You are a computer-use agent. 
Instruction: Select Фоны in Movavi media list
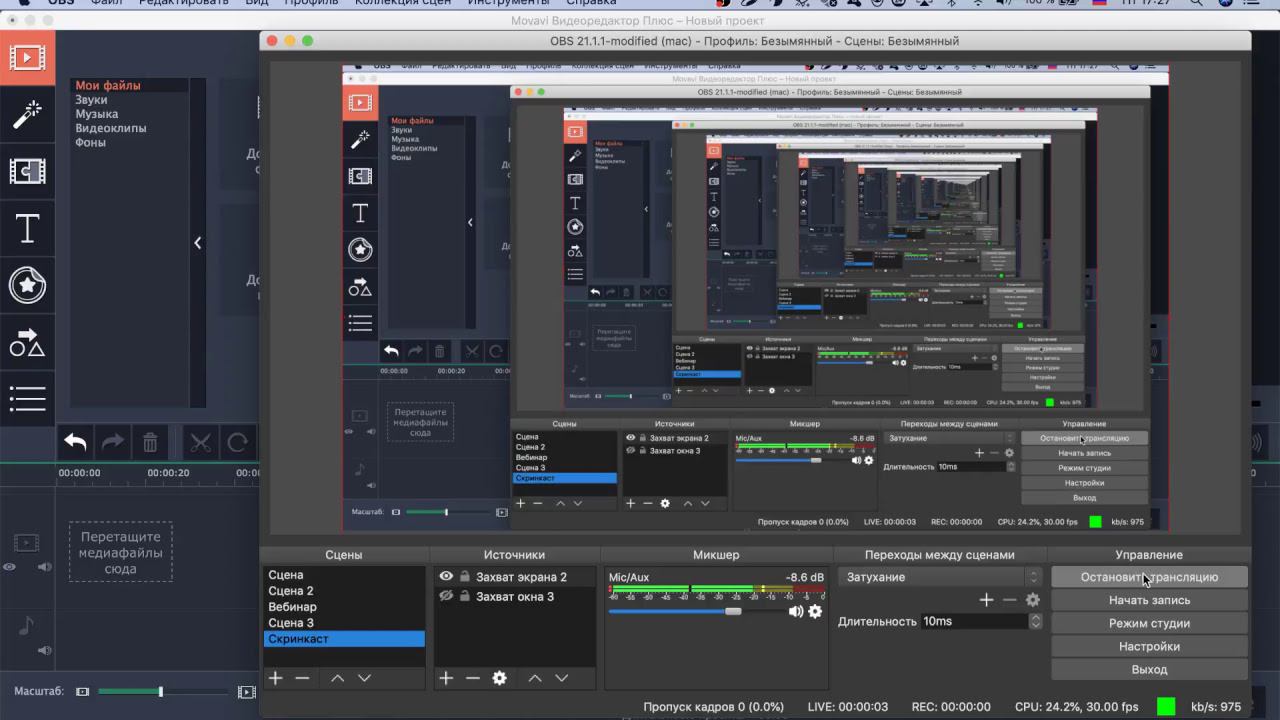pos(90,142)
